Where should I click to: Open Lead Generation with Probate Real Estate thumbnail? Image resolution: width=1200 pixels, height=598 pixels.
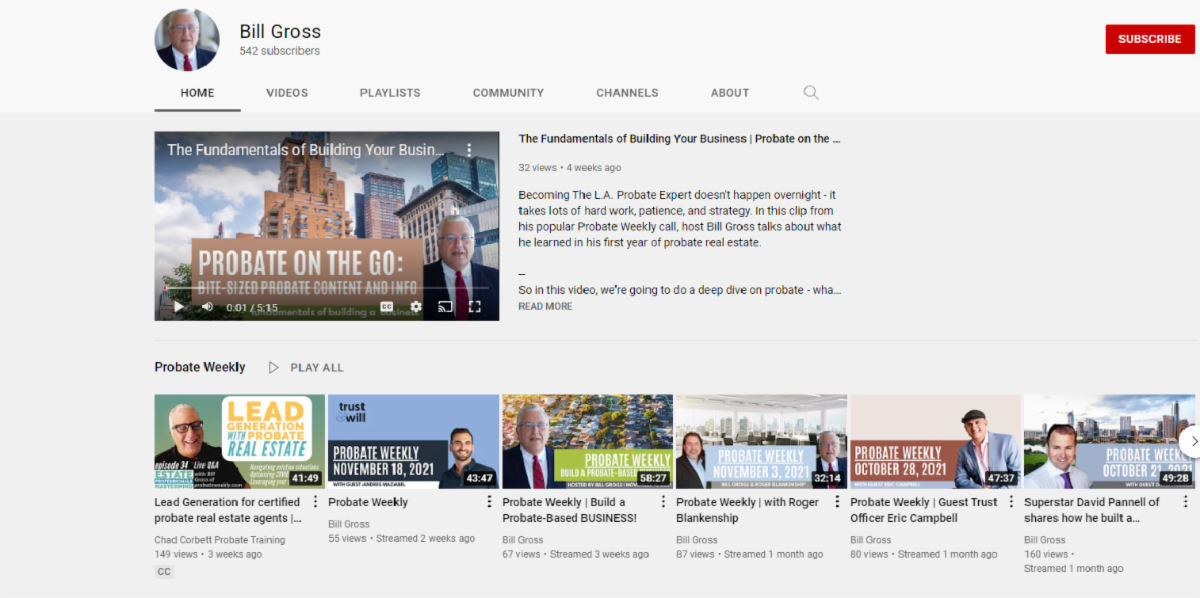coord(240,441)
